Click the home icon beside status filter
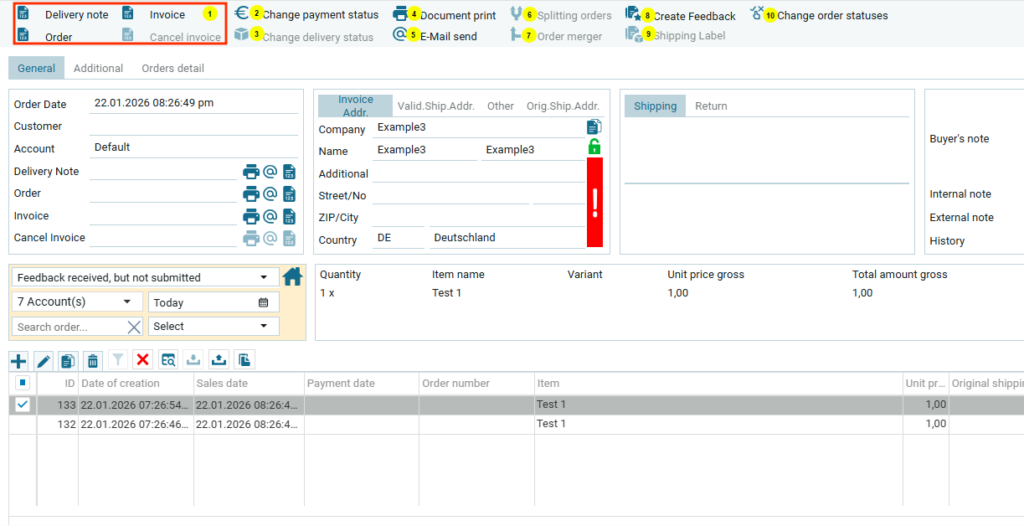Image resolution: width=1024 pixels, height=526 pixels. pyautogui.click(x=292, y=277)
